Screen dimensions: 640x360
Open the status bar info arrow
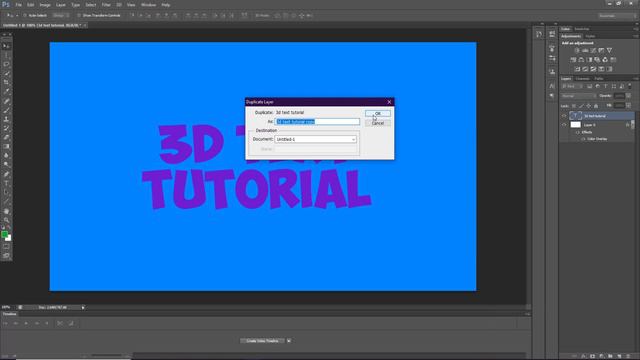click(83, 307)
